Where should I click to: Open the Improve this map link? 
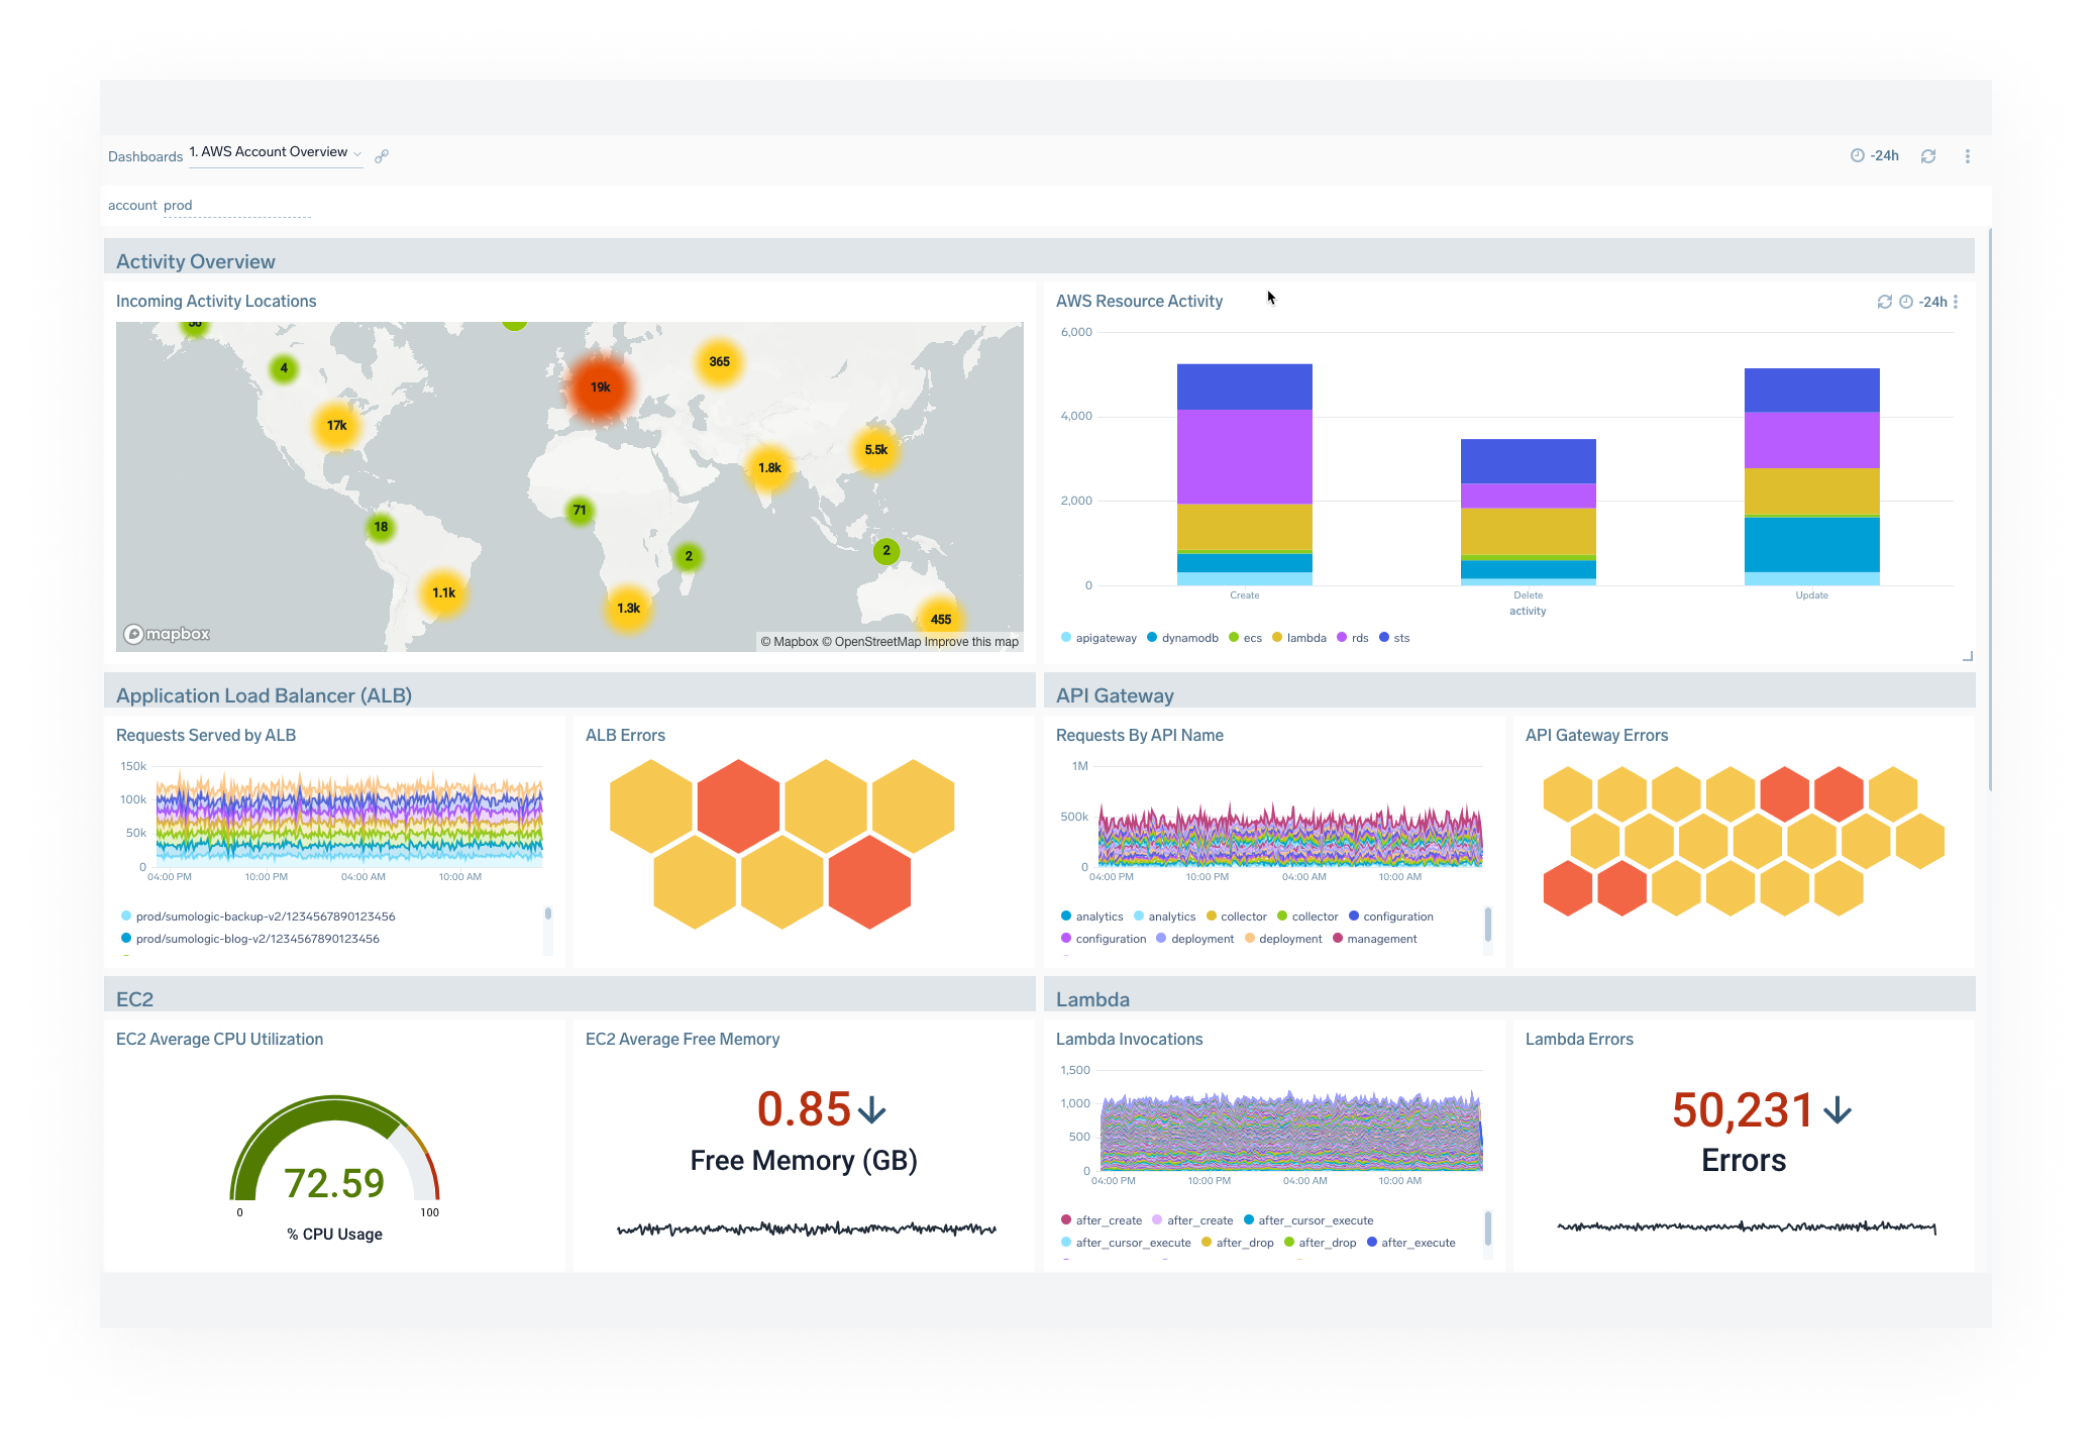pos(971,642)
